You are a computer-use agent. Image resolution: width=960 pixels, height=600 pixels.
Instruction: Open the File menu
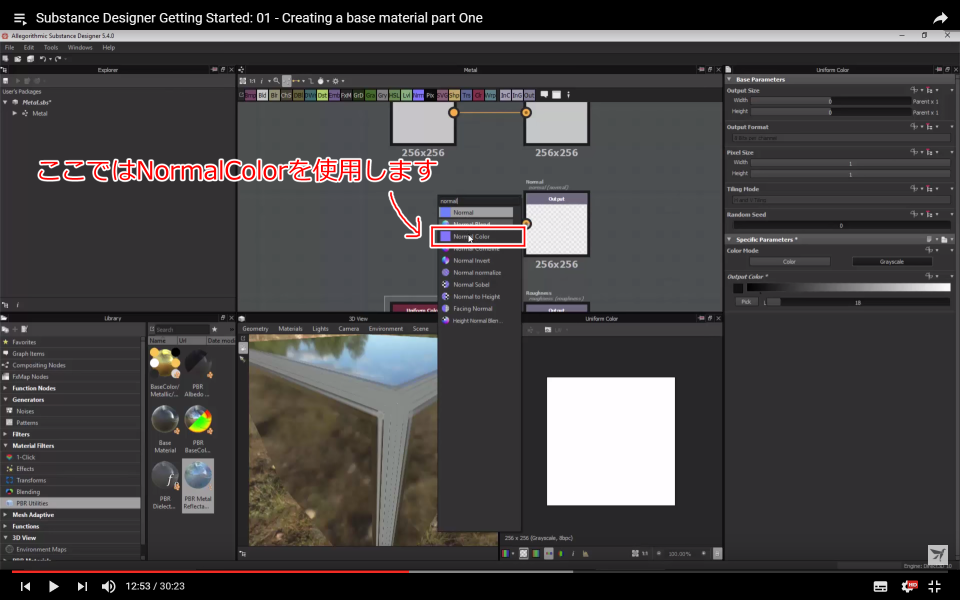point(9,47)
